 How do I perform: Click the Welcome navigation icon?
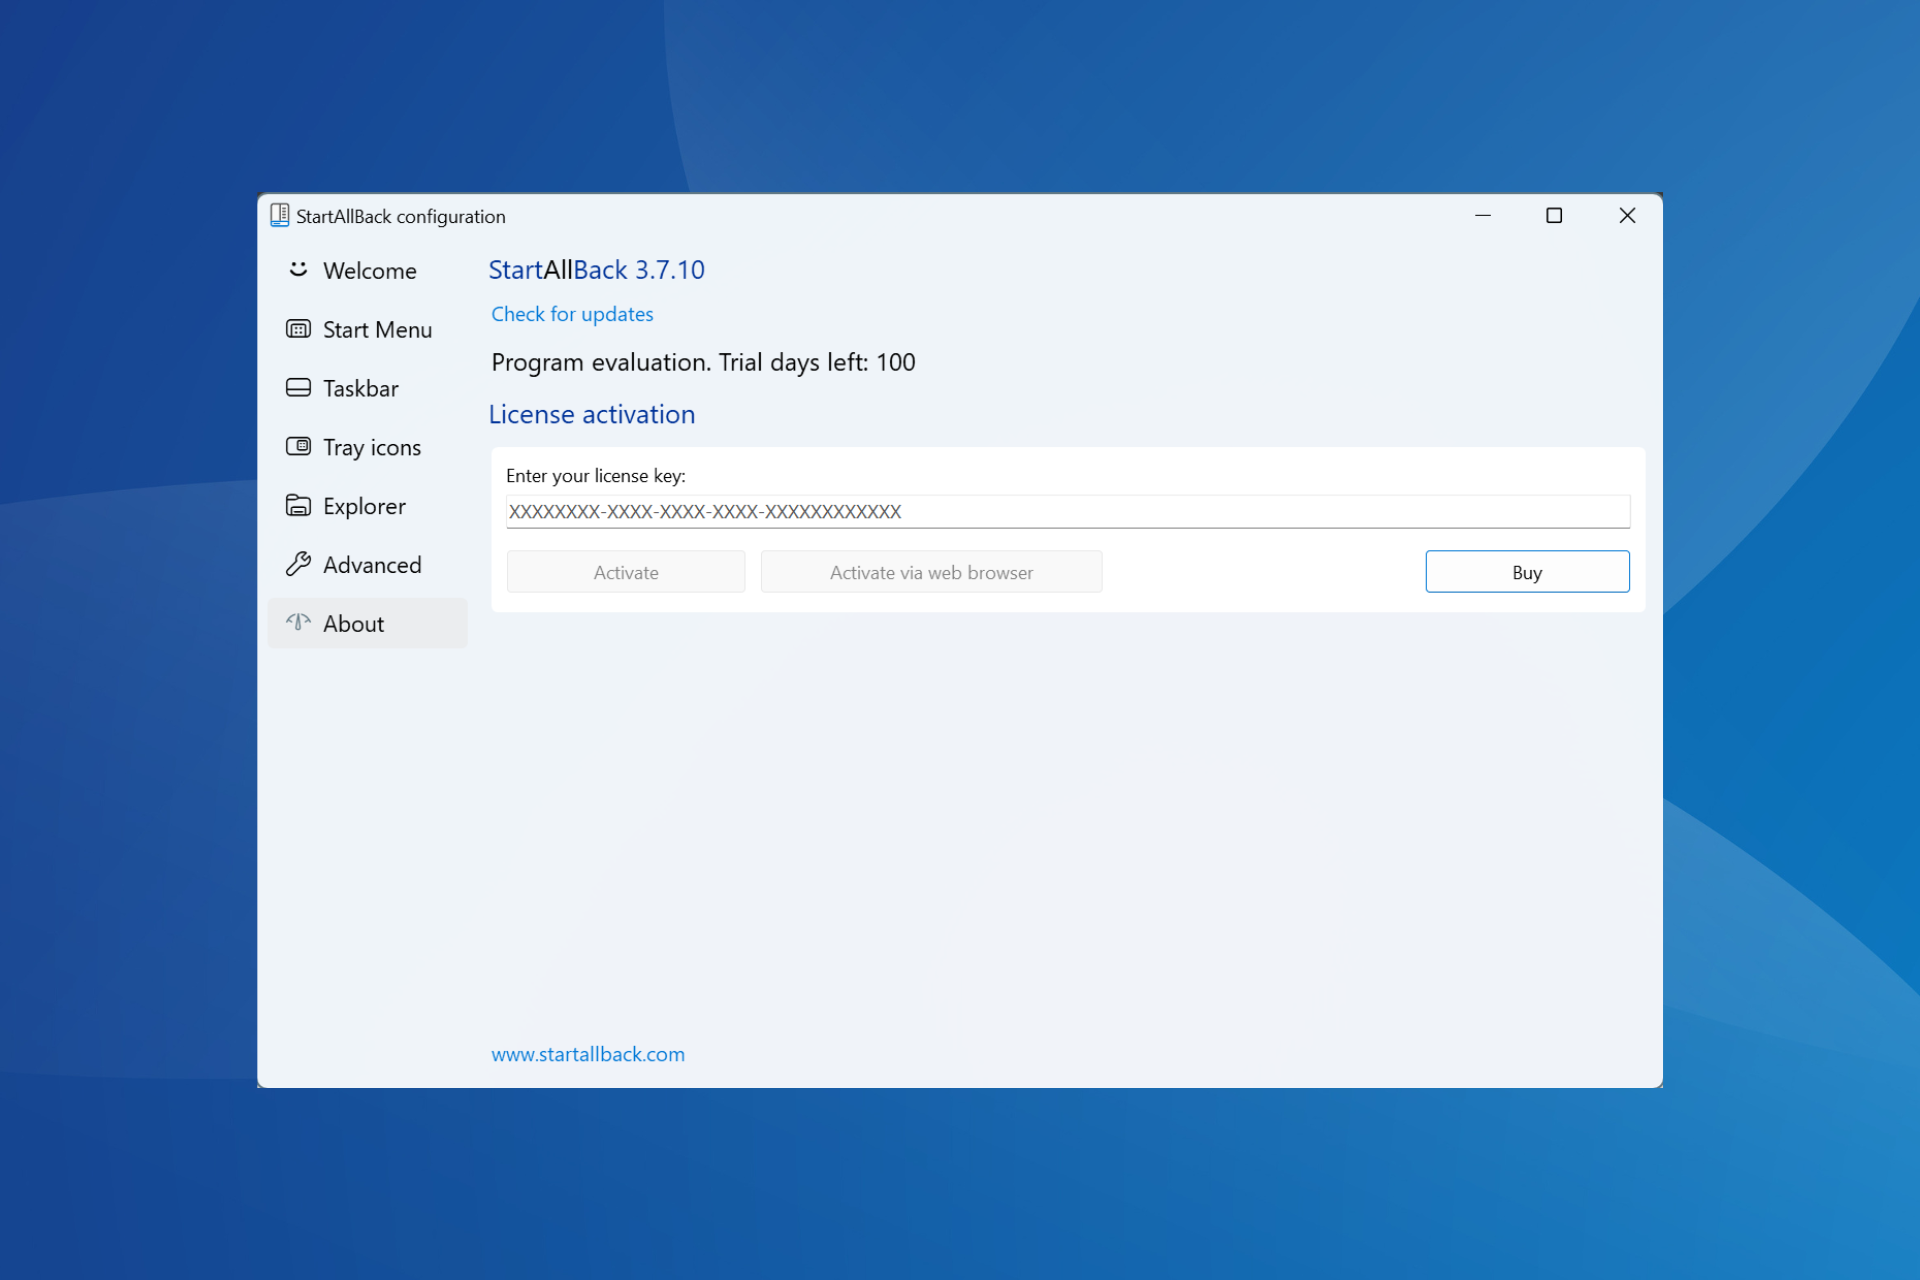(x=297, y=270)
